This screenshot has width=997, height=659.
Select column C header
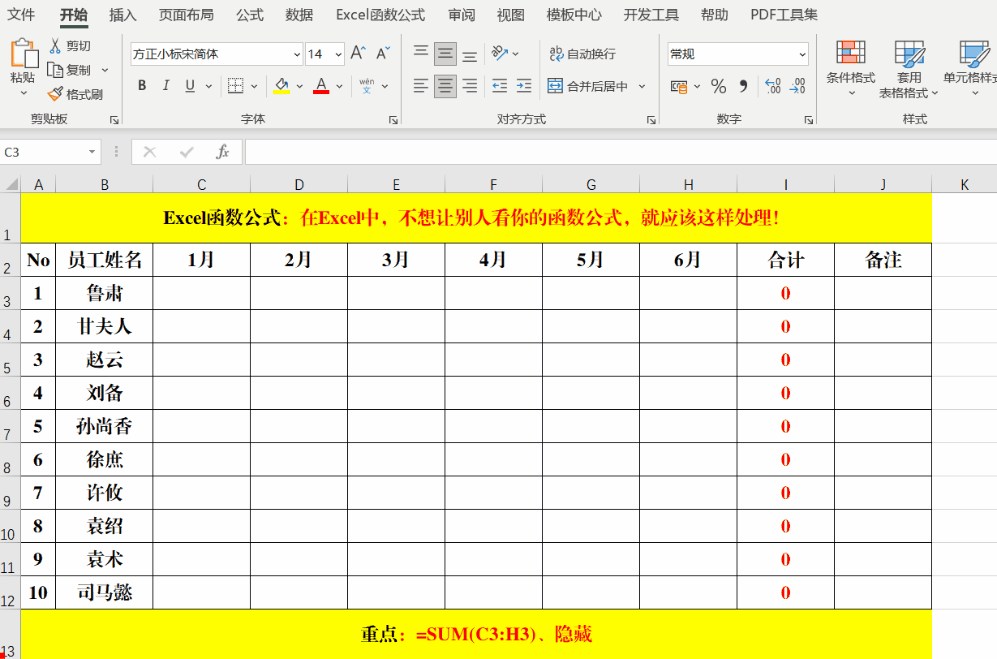click(202, 184)
